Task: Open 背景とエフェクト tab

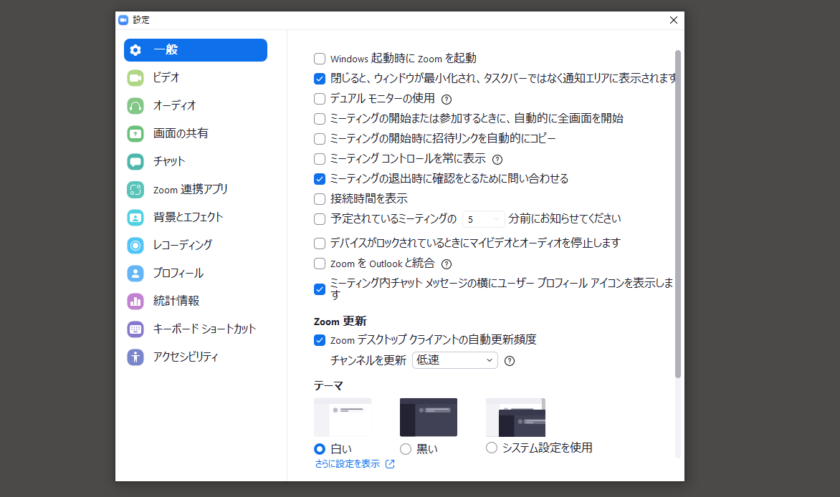Action: (196, 217)
